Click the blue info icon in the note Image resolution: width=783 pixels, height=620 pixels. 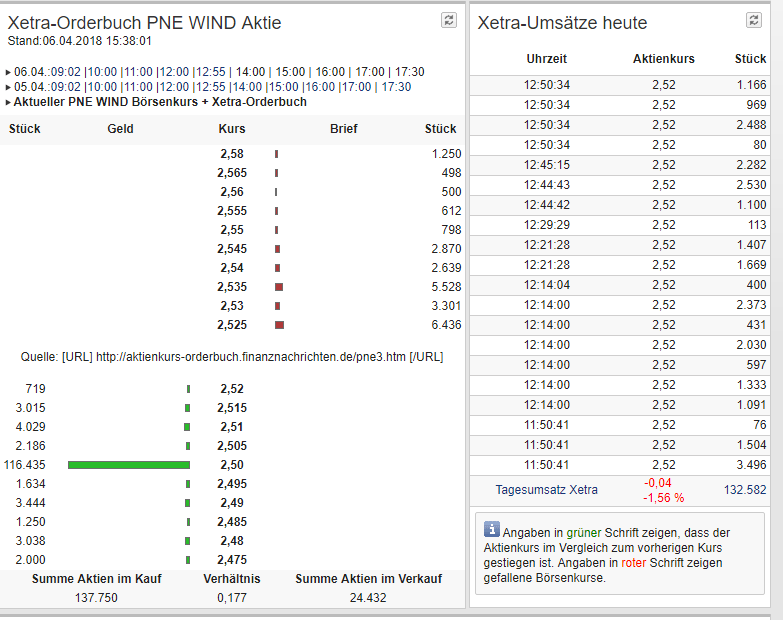pos(491,529)
